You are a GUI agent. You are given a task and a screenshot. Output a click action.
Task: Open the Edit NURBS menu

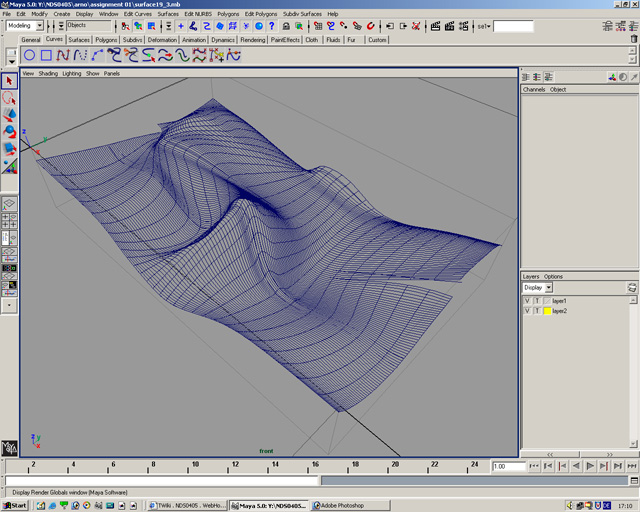coord(198,13)
